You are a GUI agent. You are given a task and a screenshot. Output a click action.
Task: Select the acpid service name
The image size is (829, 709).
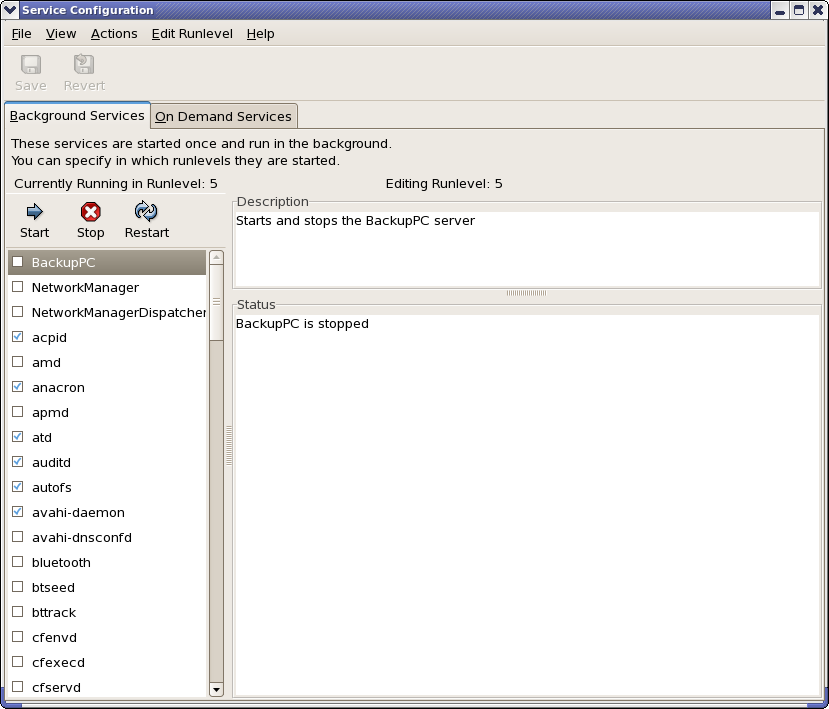(49, 338)
